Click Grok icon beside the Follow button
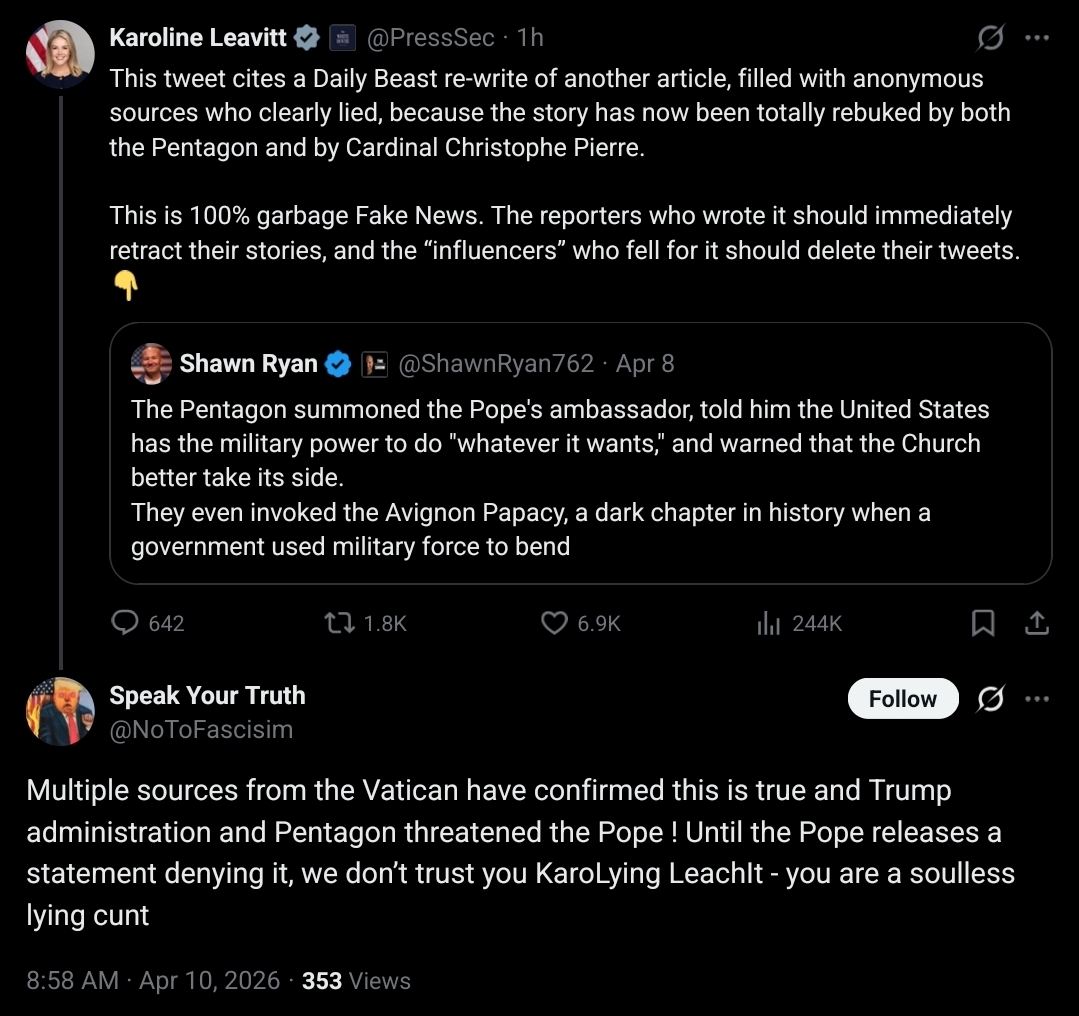This screenshot has width=1079, height=1016. pos(990,698)
